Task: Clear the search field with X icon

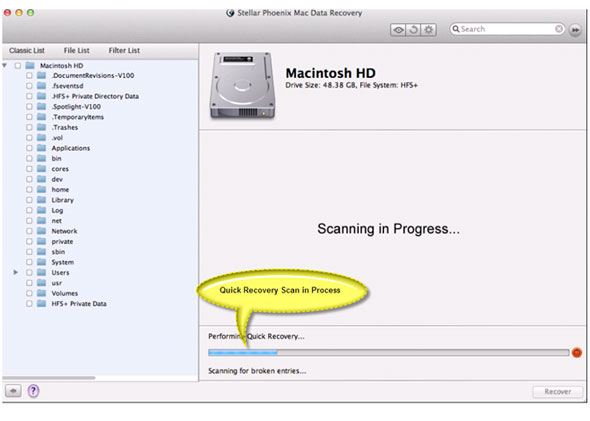Action: pos(559,29)
